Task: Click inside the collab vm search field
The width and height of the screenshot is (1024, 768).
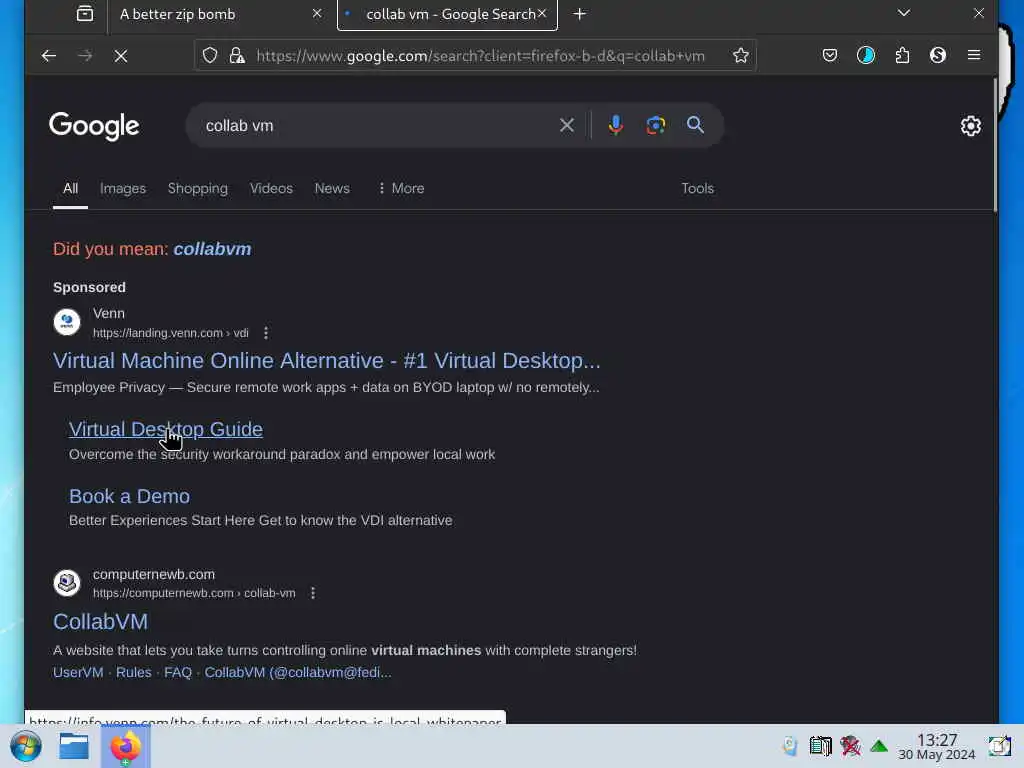Action: (x=376, y=125)
